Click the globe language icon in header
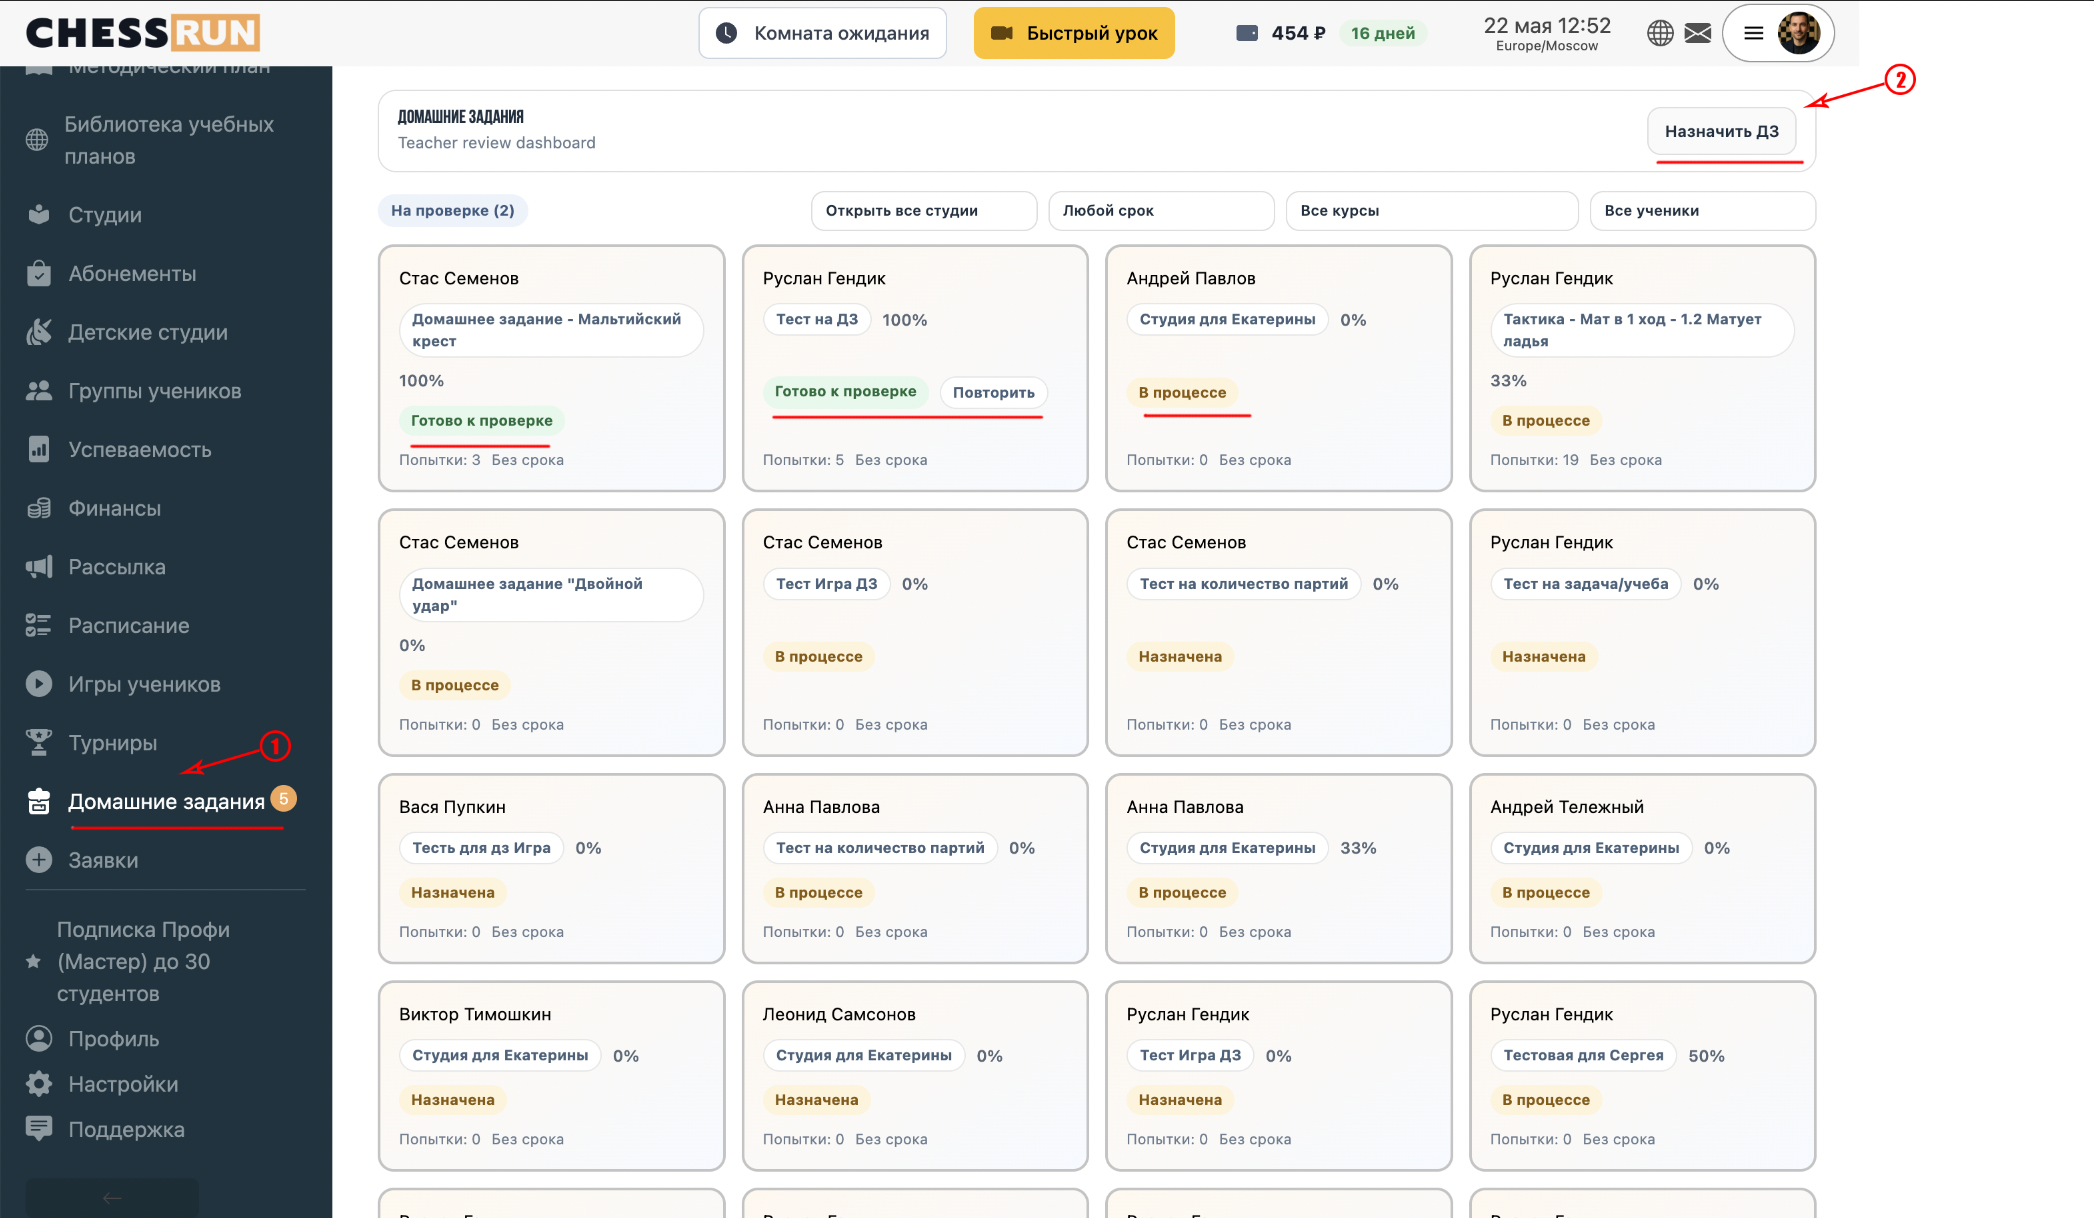 tap(1660, 33)
